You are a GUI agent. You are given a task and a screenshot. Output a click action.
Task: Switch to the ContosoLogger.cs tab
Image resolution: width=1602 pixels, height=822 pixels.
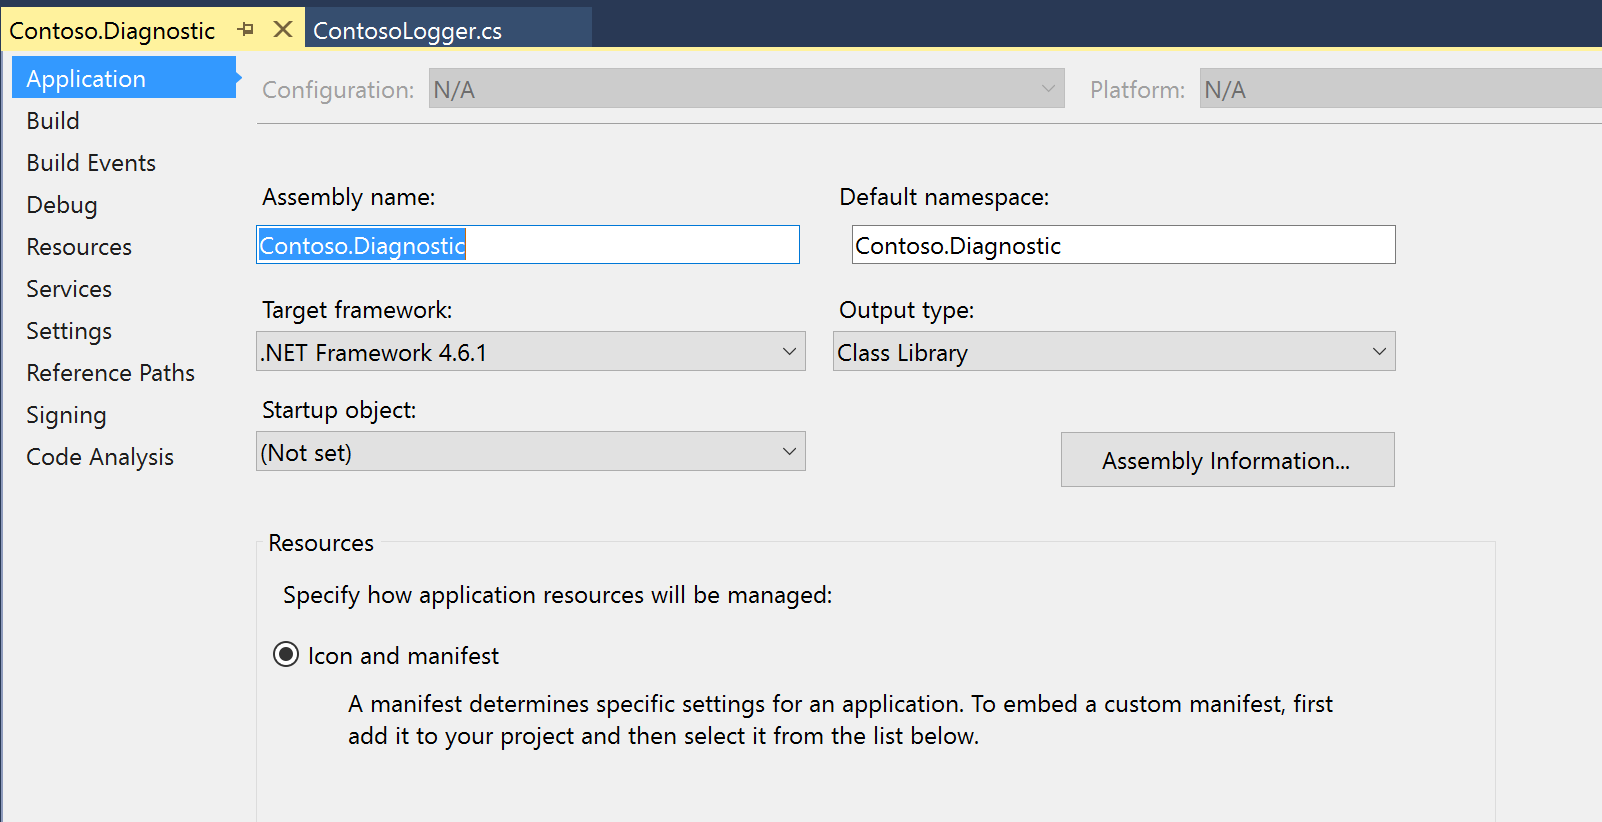[408, 31]
